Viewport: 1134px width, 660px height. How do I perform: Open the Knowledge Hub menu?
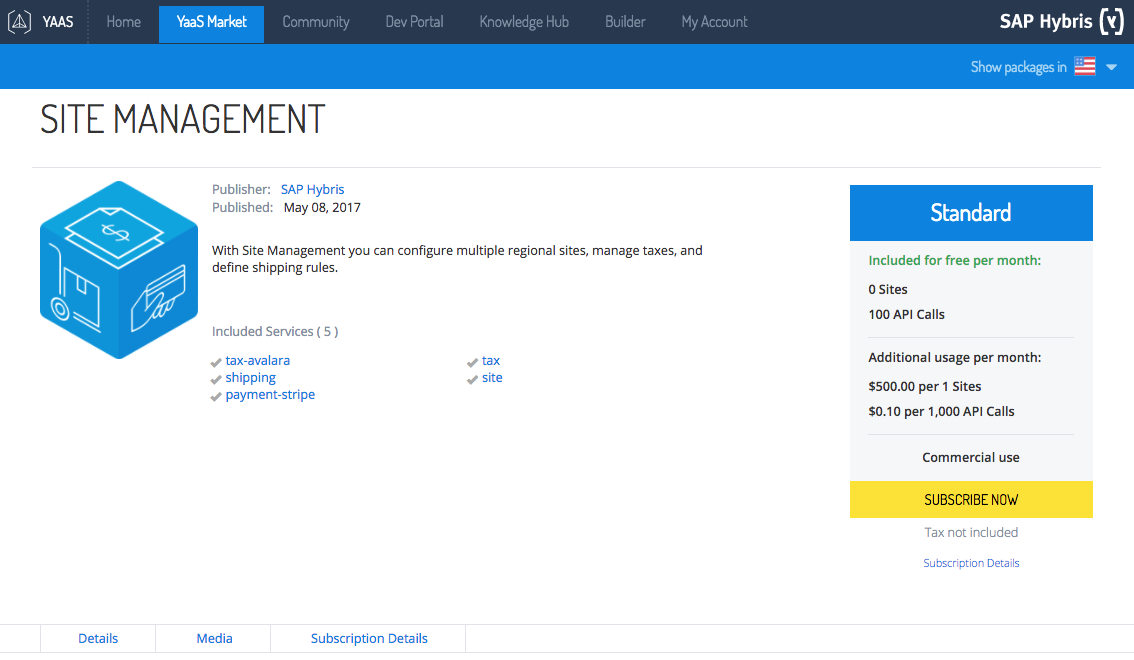(x=524, y=22)
